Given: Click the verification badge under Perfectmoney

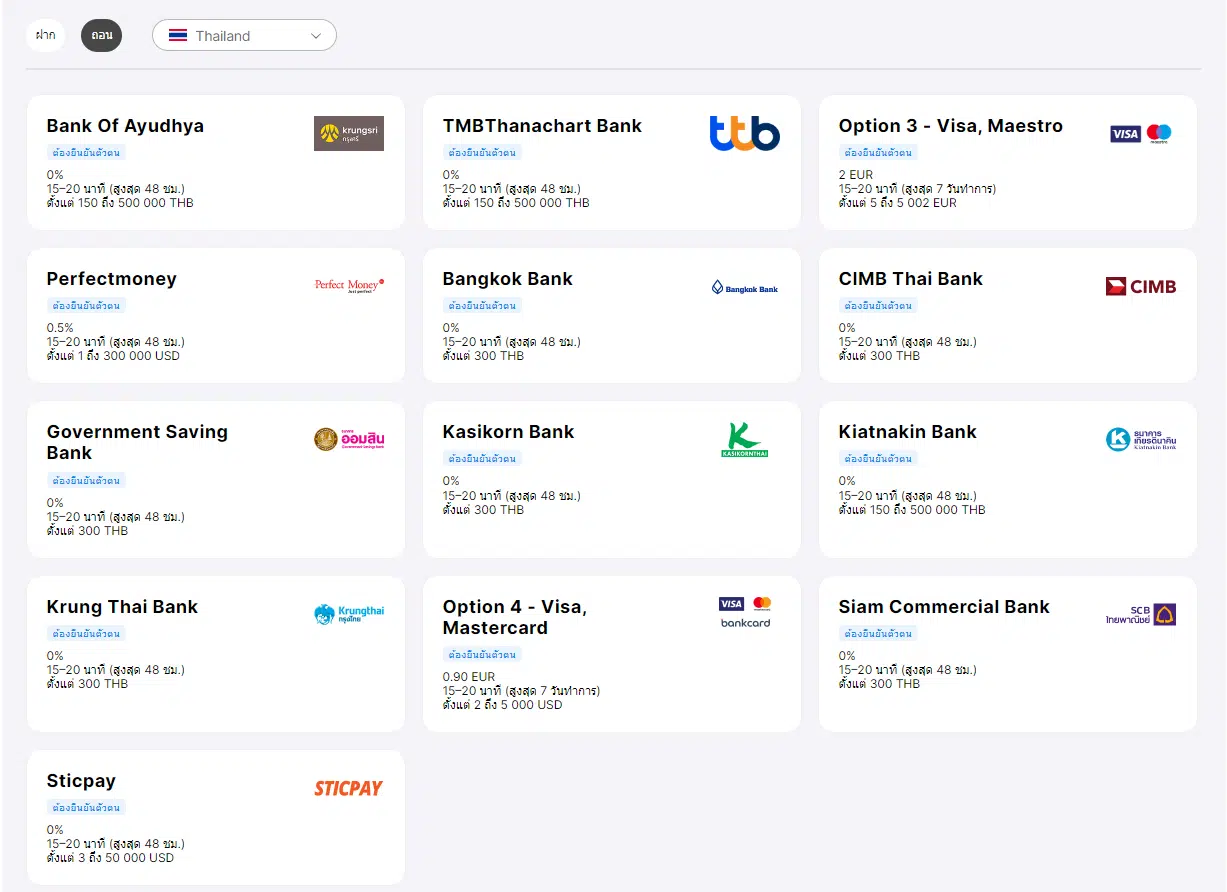Looking at the screenshot, I should click(x=87, y=306).
